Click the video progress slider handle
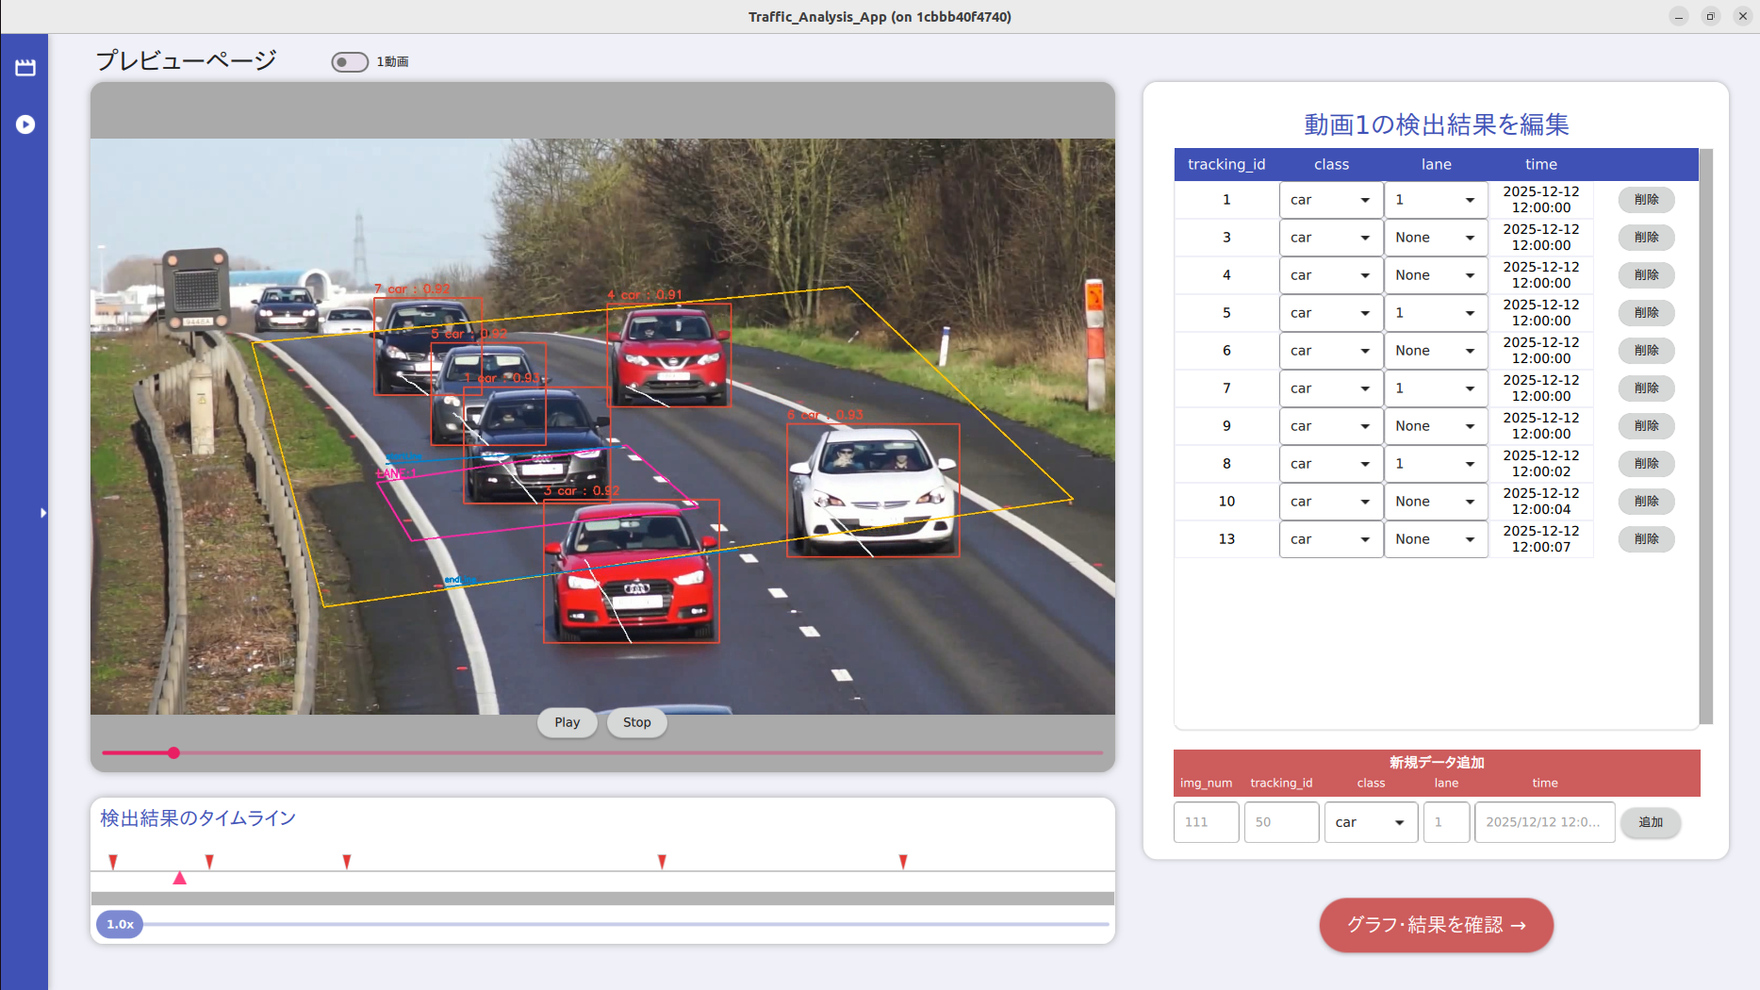This screenshot has height=990, width=1760. (x=174, y=753)
